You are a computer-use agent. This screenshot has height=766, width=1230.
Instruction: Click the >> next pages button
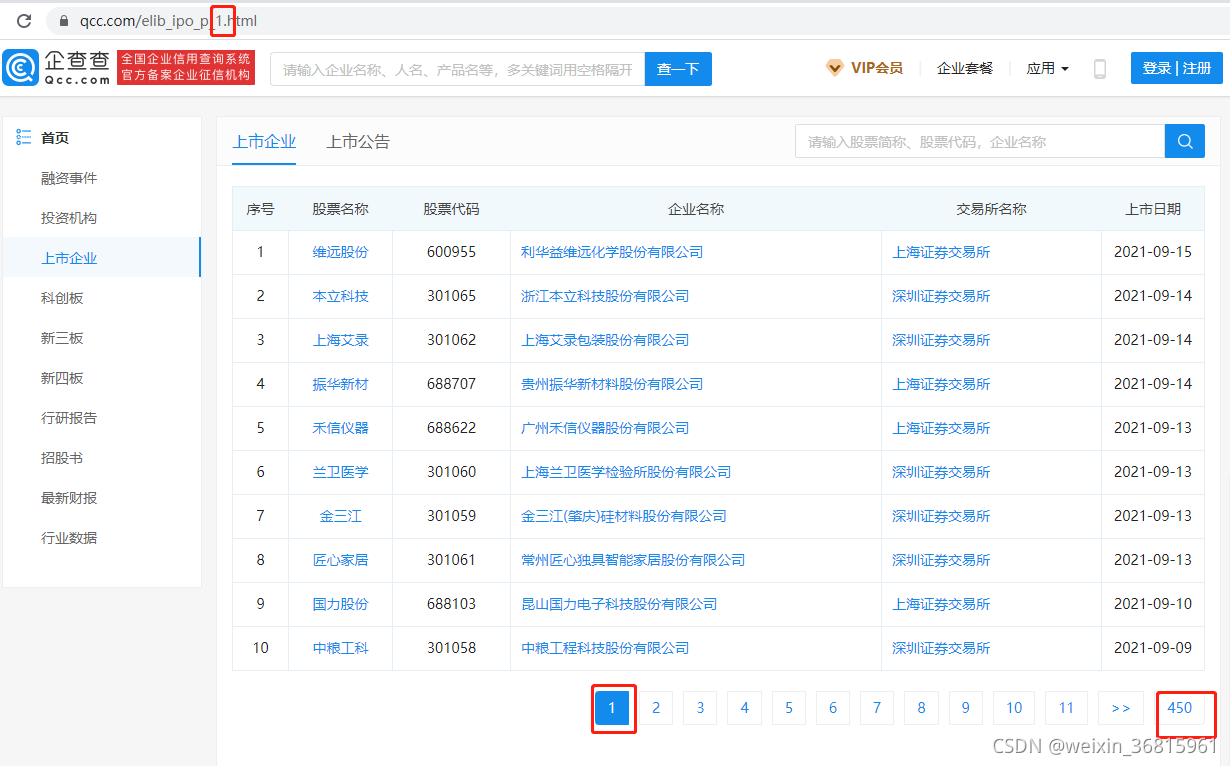[x=1121, y=708]
